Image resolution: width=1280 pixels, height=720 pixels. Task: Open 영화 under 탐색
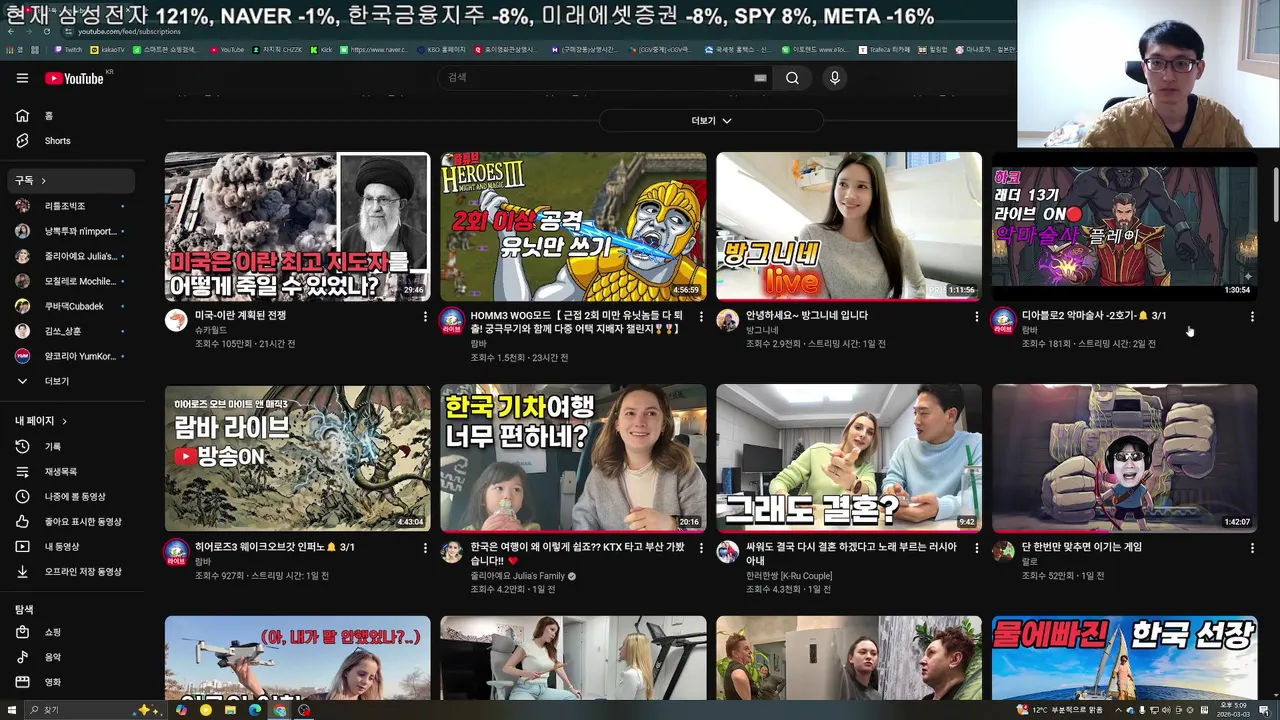click(70, 682)
